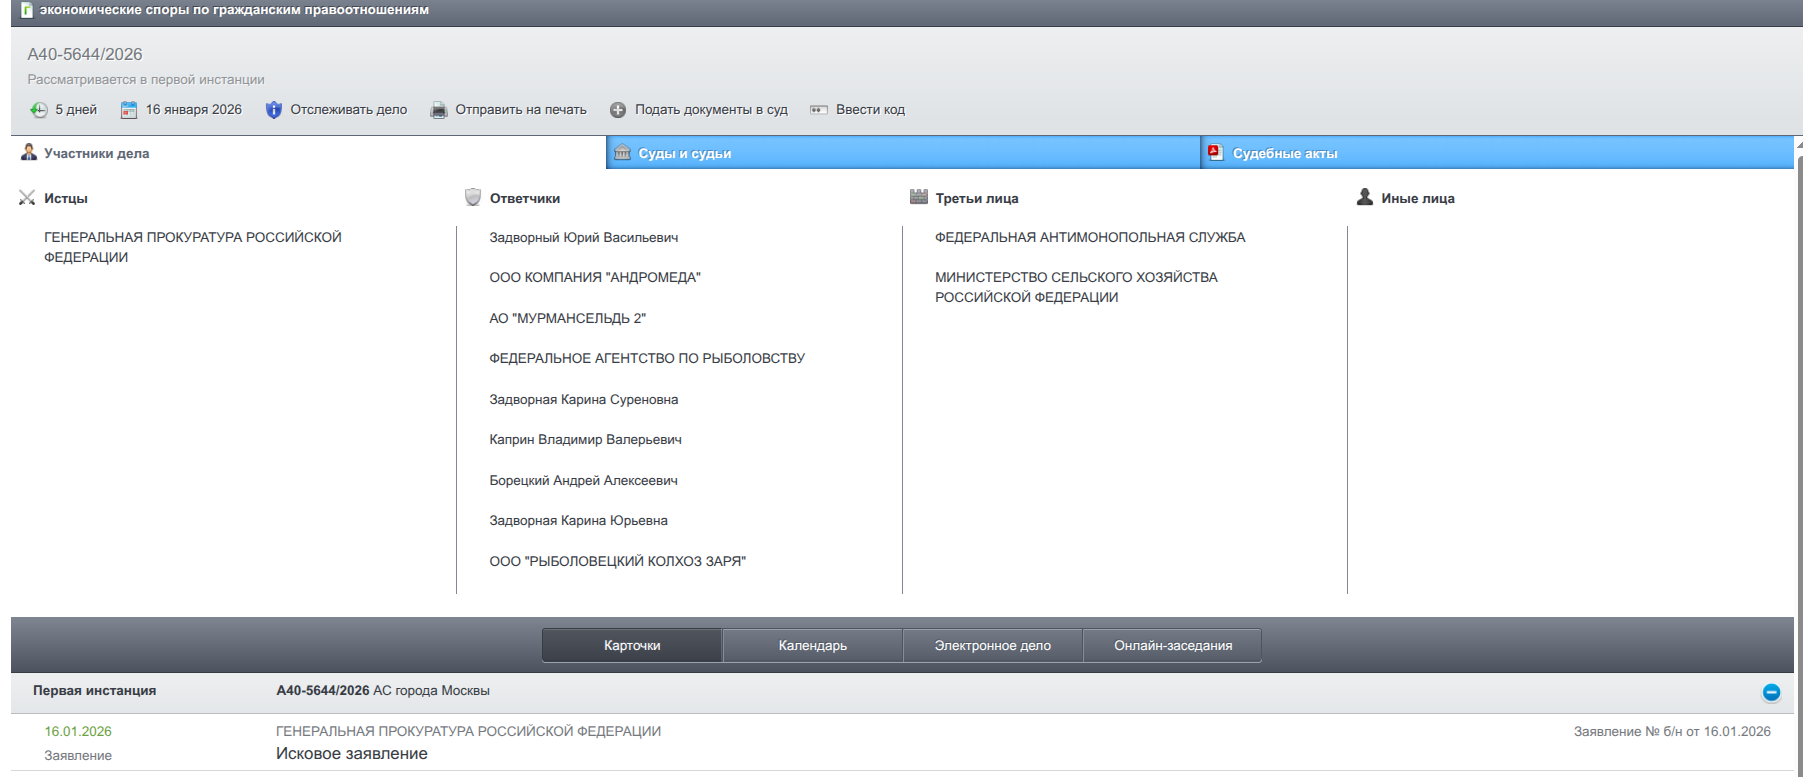
Task: Click the PDF icon in Судебные акты
Action: [x=1215, y=153]
